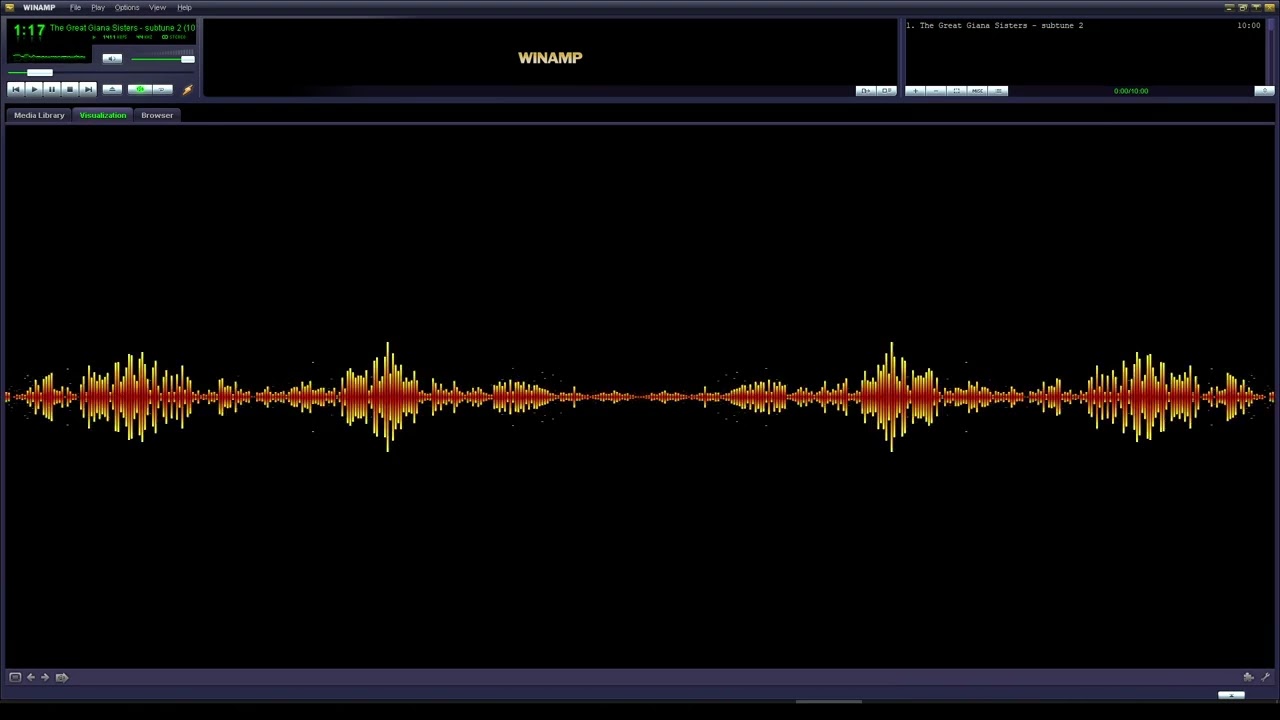Click the button at playlist bottom right
Screen dimensions: 1280x720
[x=1264, y=91]
